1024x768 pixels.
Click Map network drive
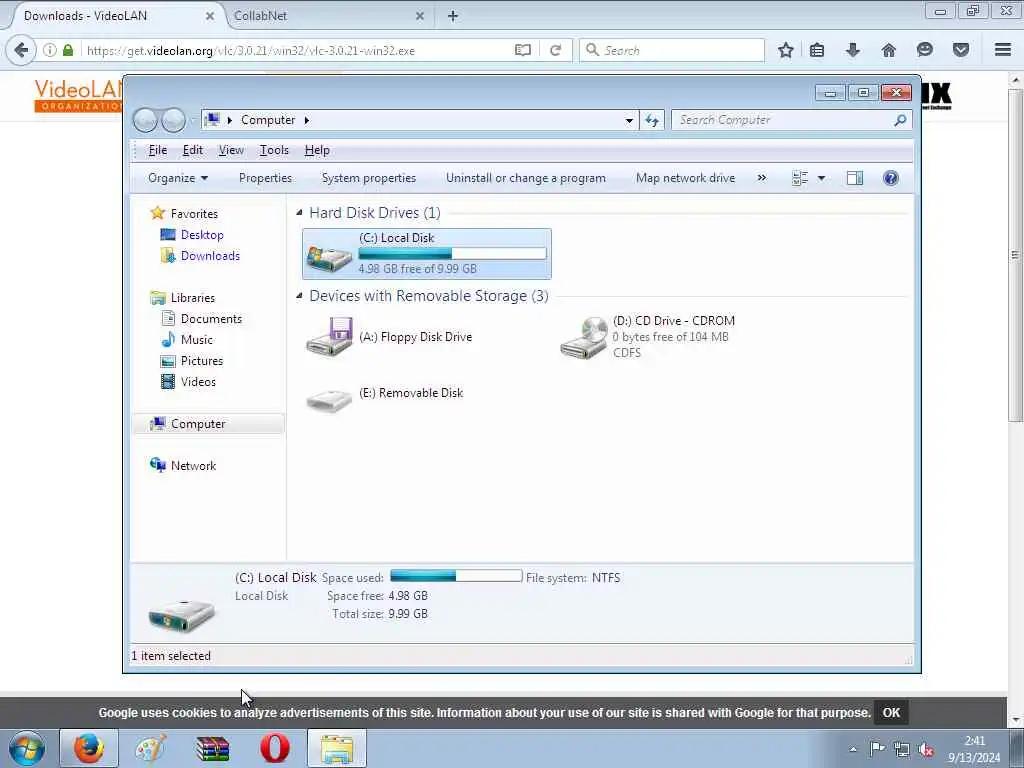685,178
